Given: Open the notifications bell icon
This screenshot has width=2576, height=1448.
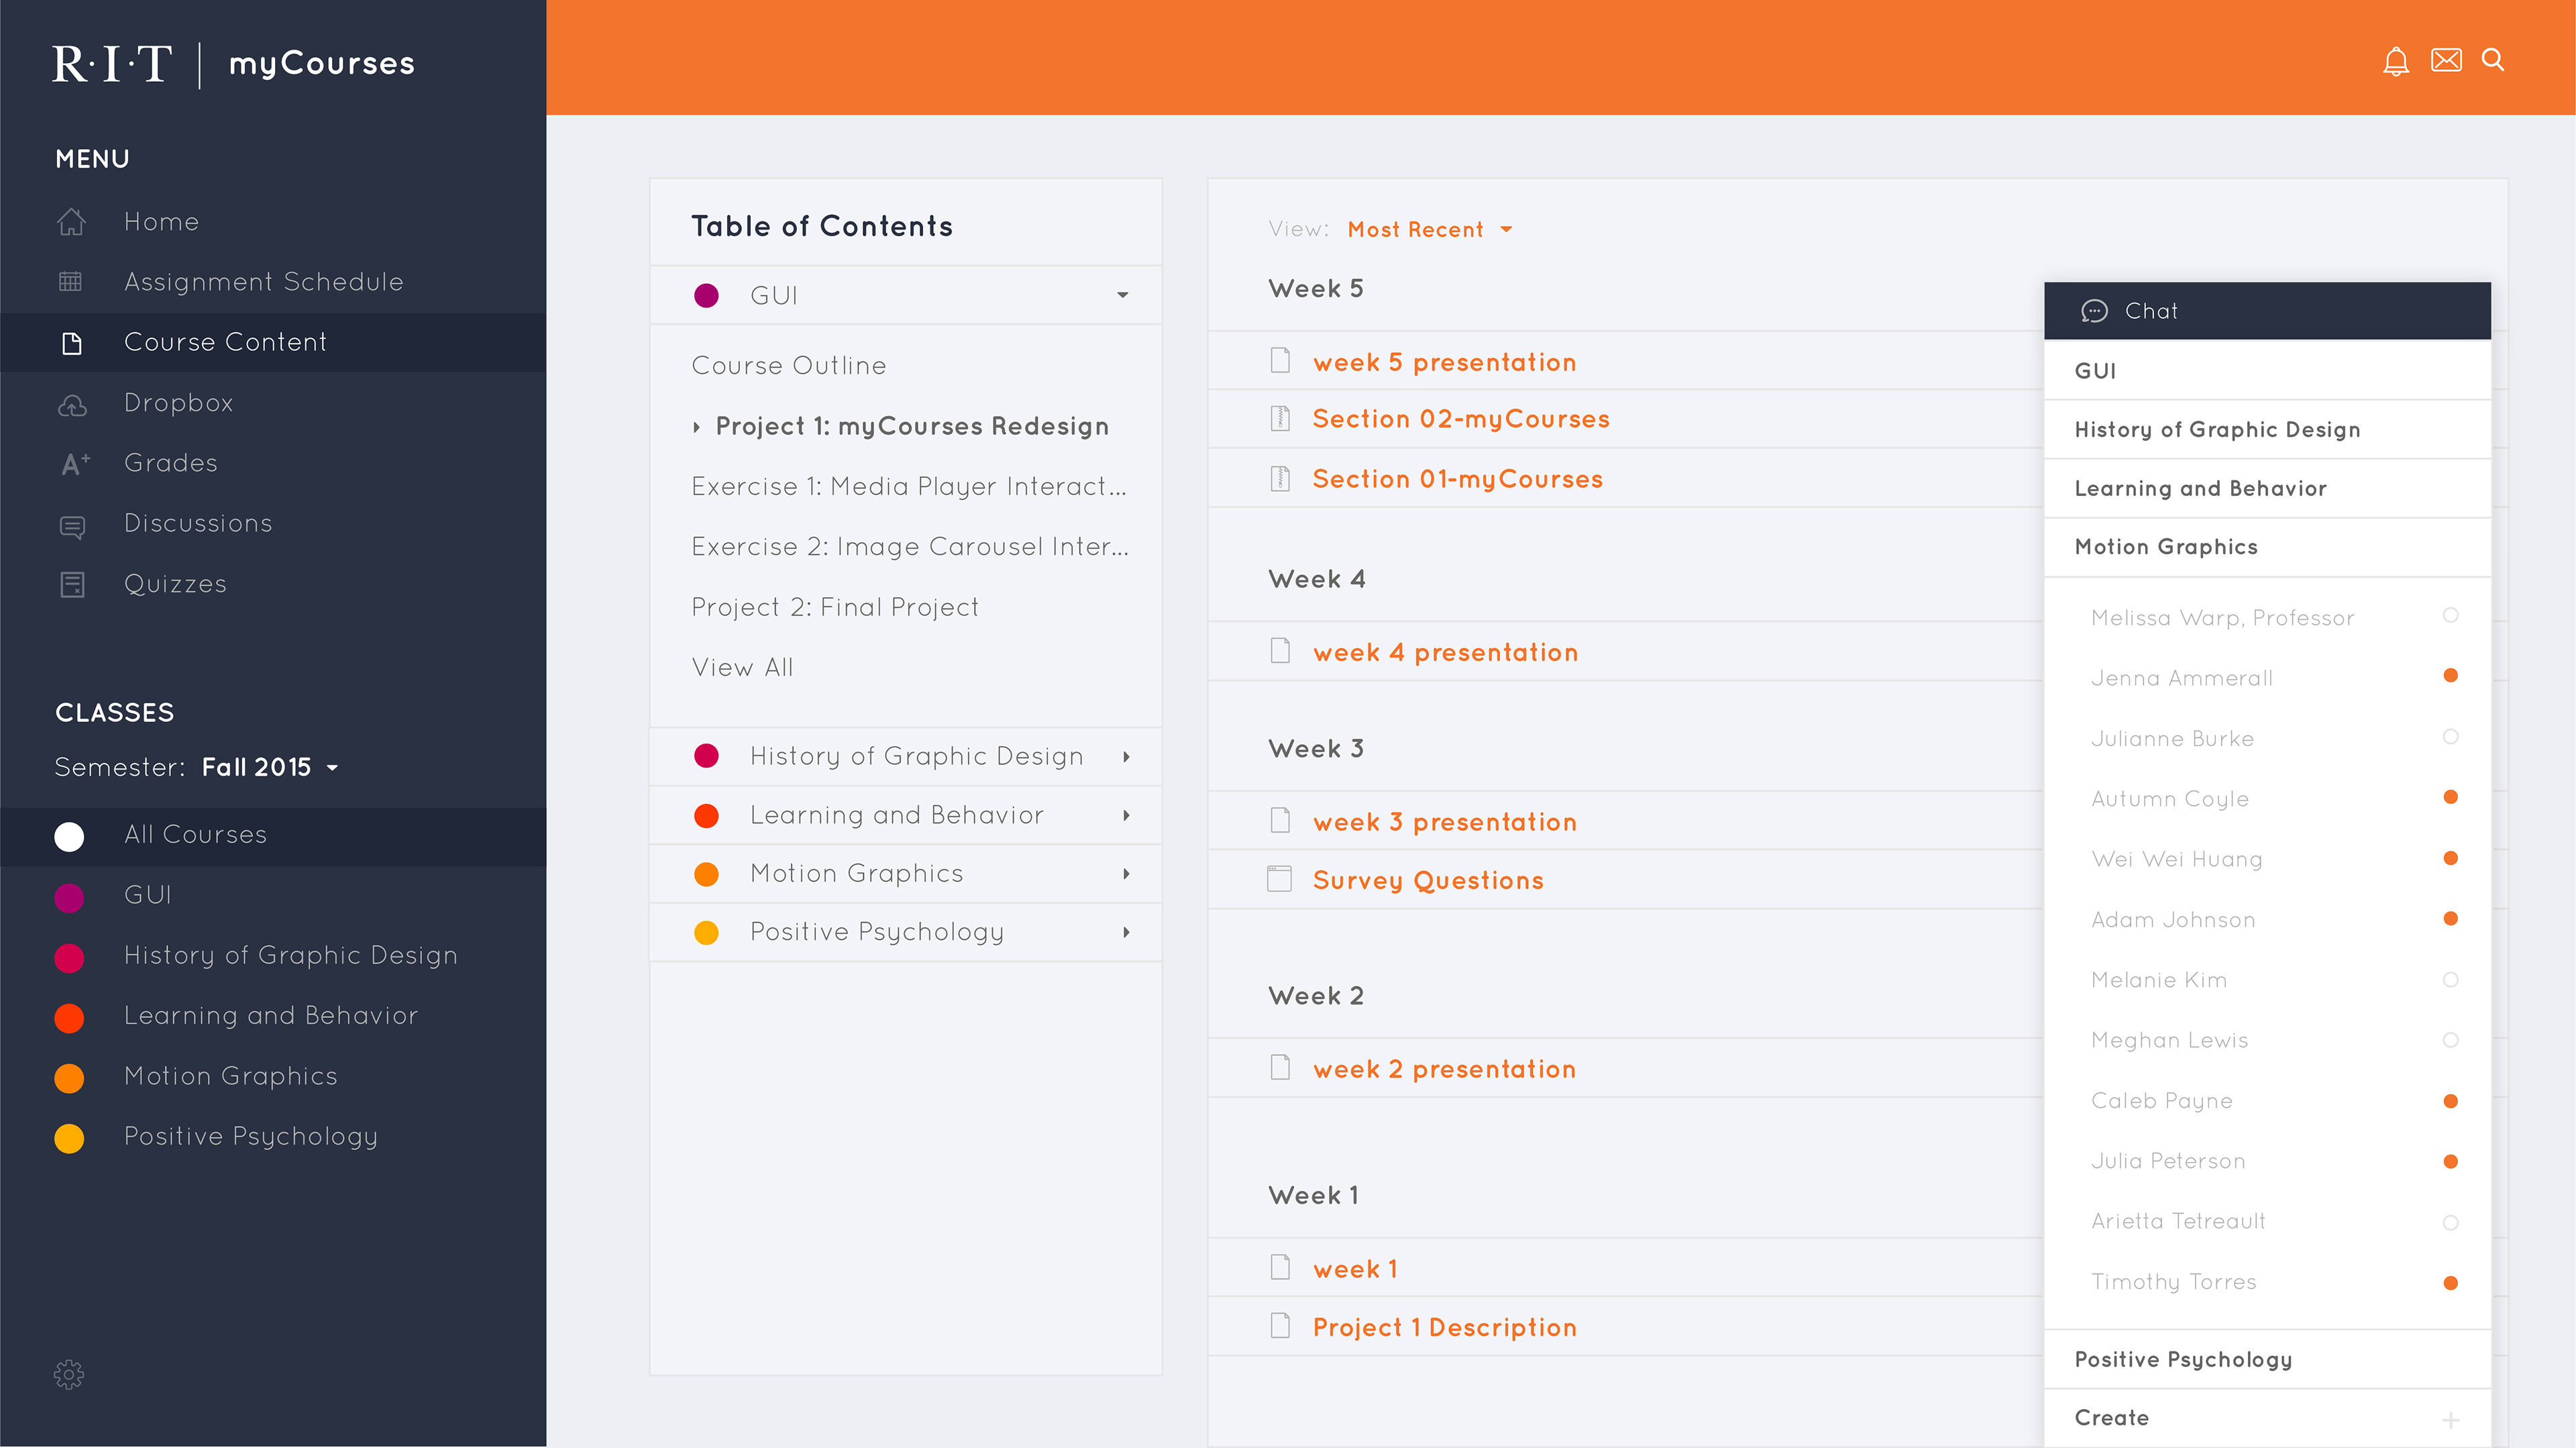Looking at the screenshot, I should 2395,61.
